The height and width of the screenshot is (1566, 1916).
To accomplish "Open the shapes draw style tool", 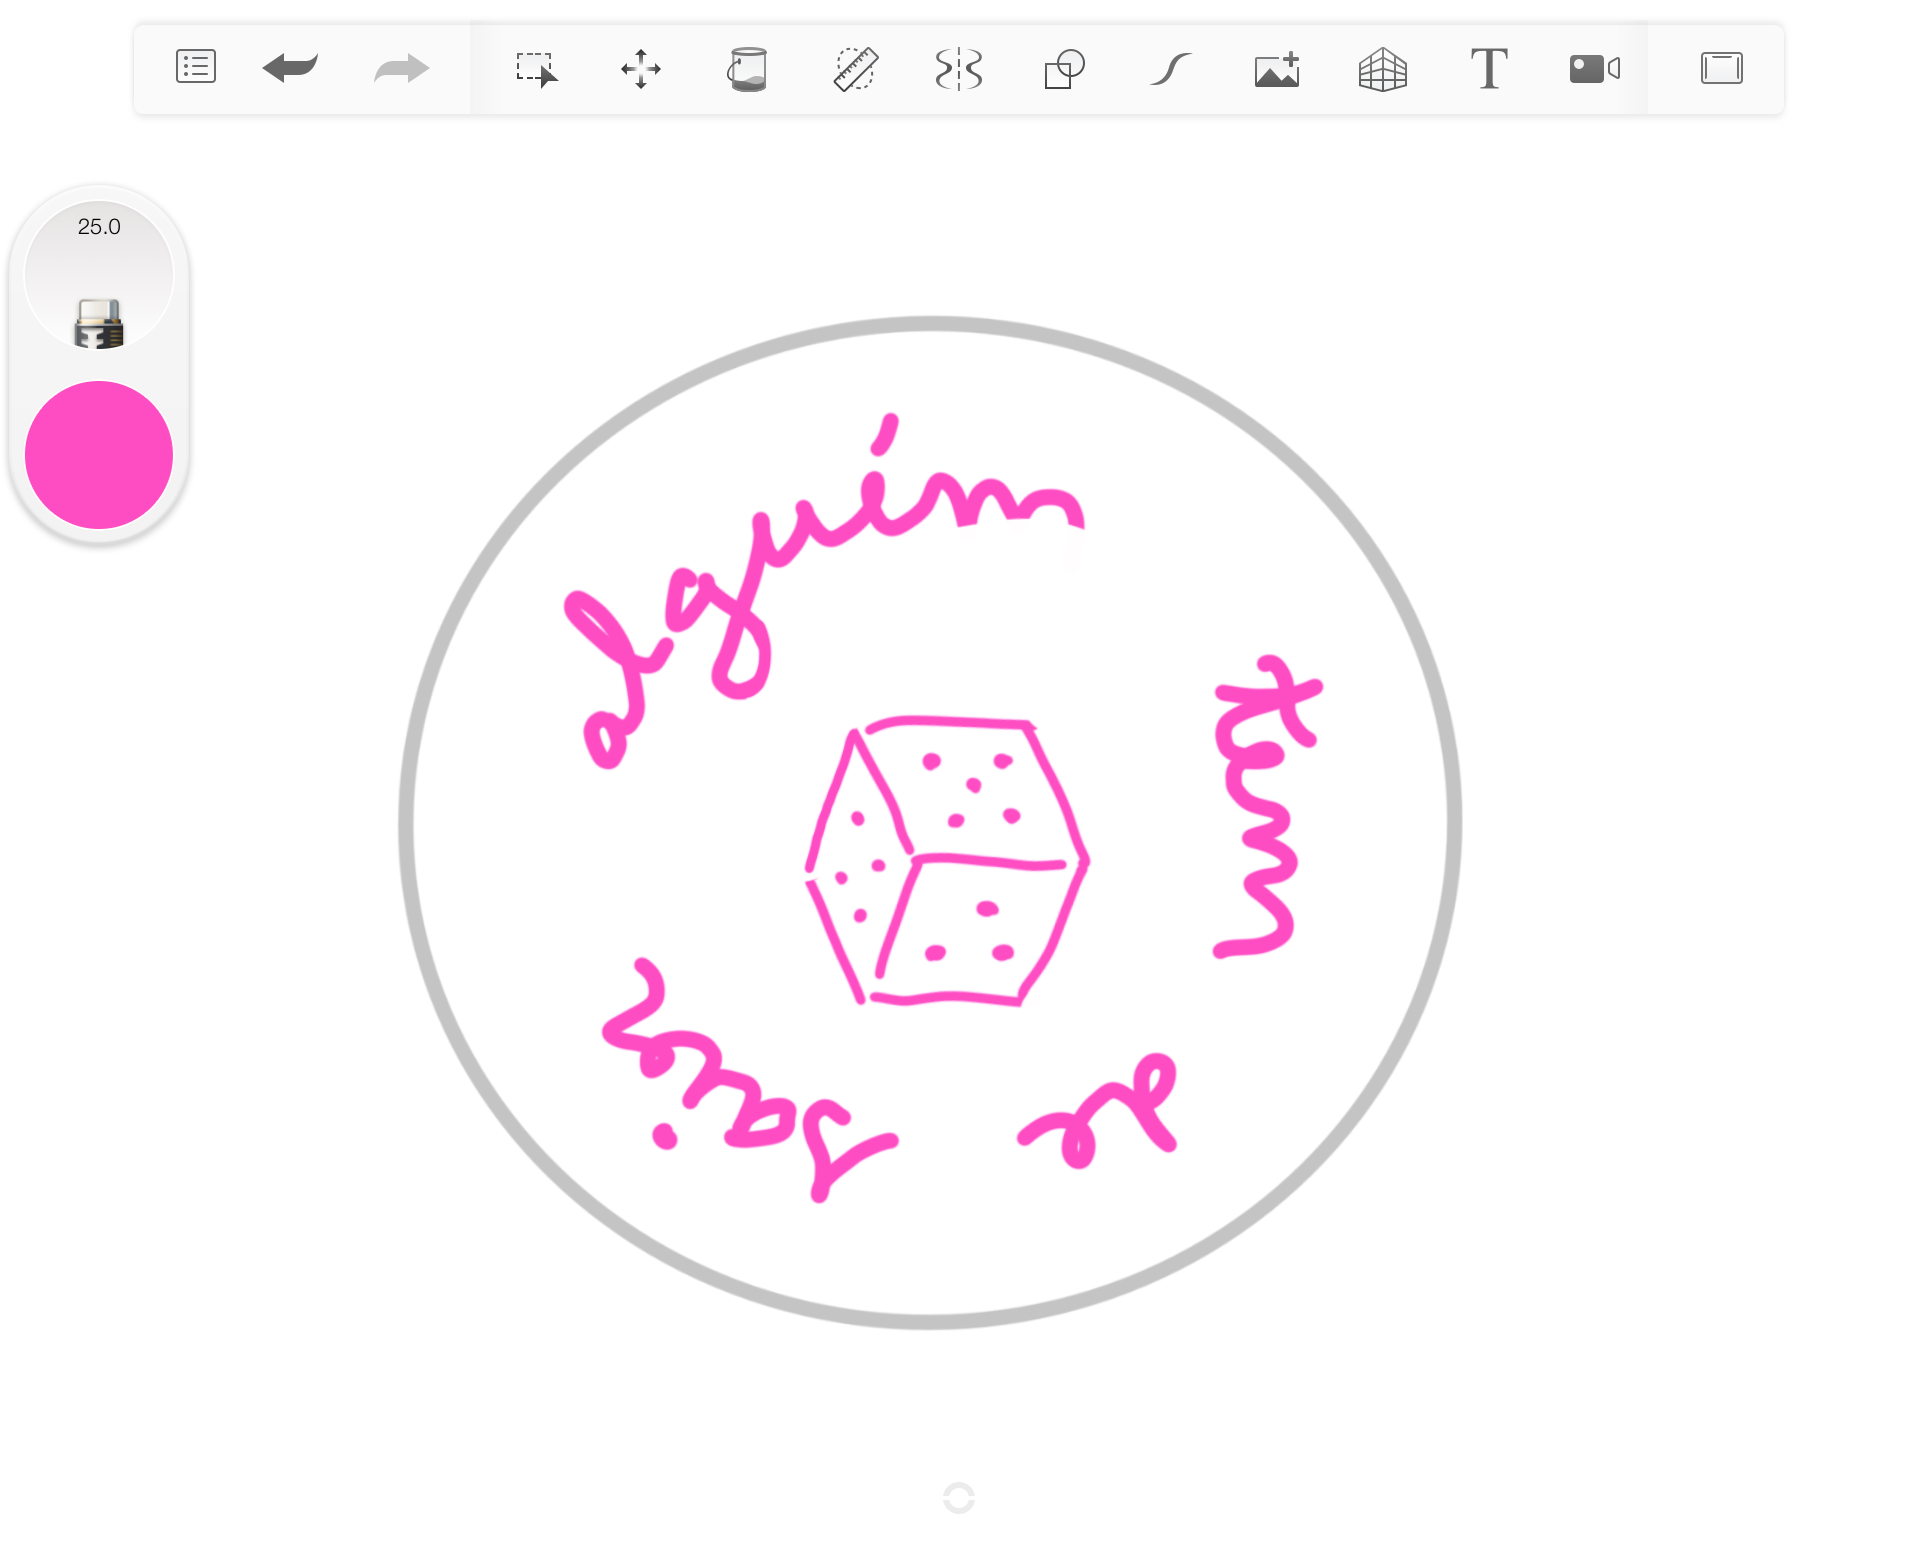I will coord(1065,69).
